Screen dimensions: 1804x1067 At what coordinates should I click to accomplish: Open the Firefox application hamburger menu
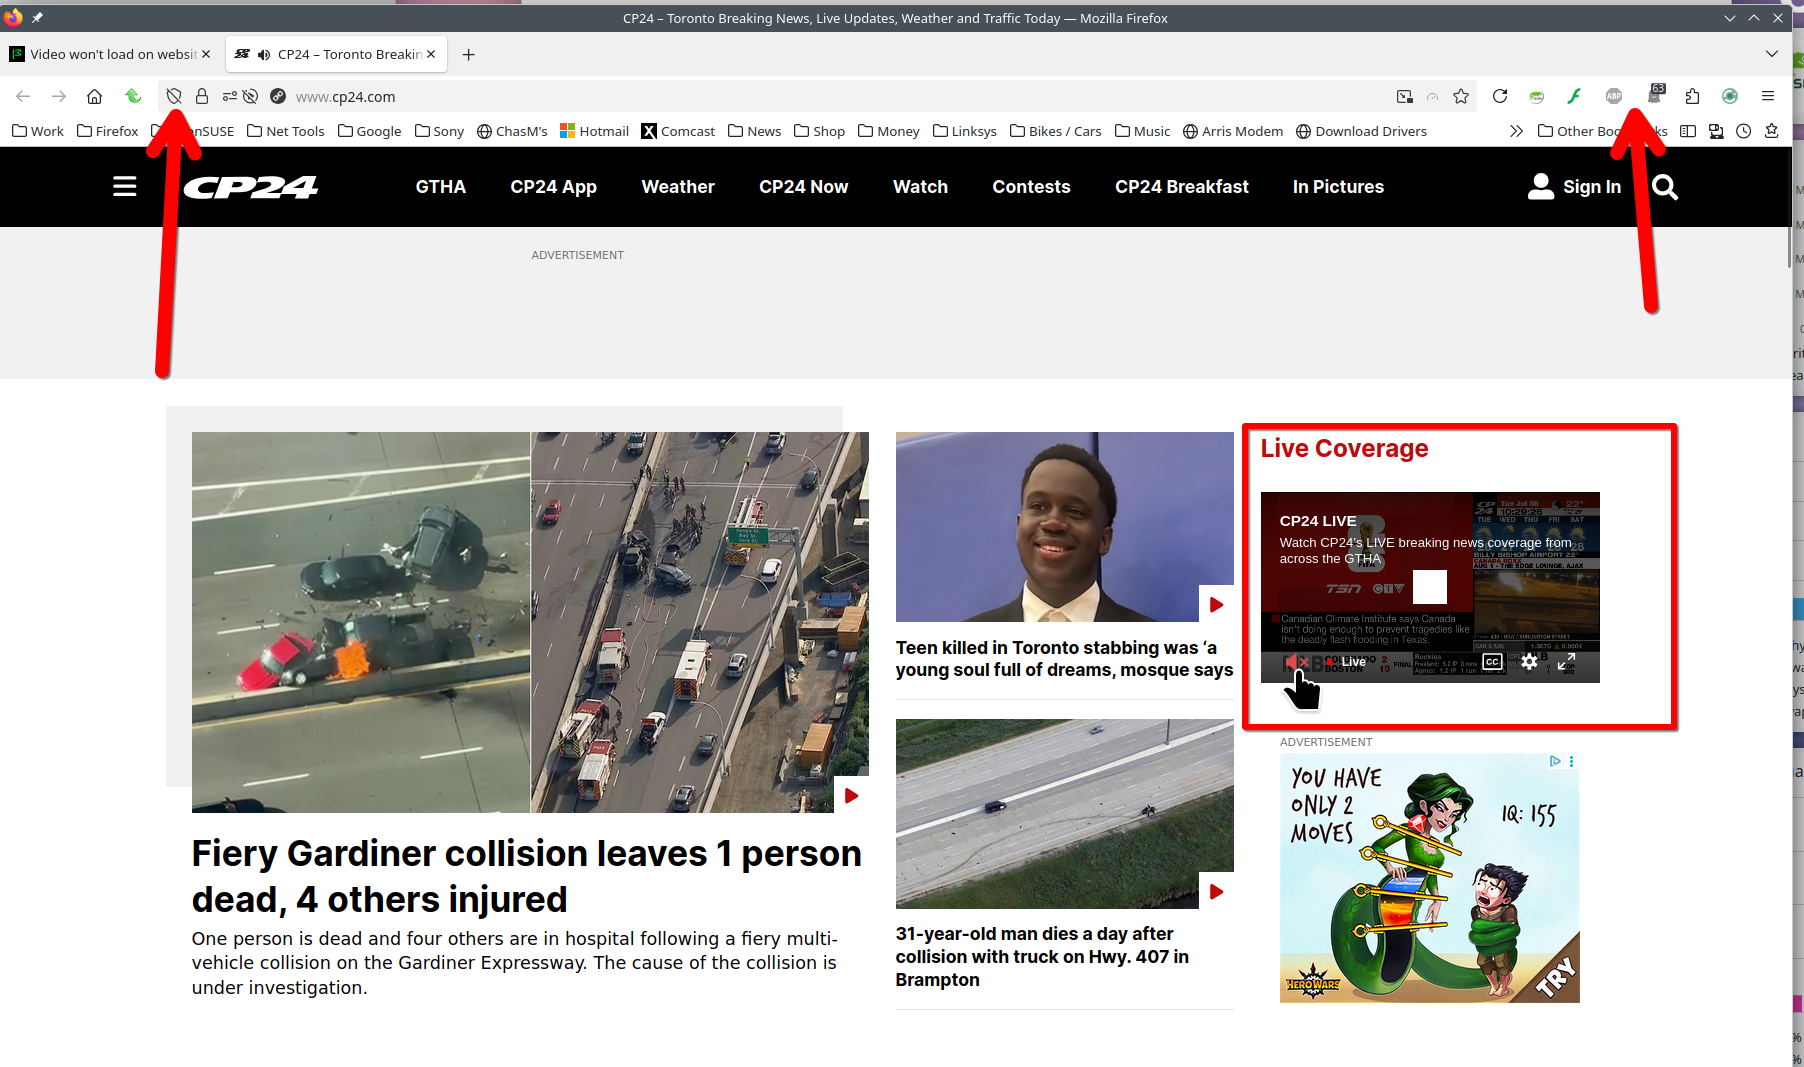pos(1768,96)
